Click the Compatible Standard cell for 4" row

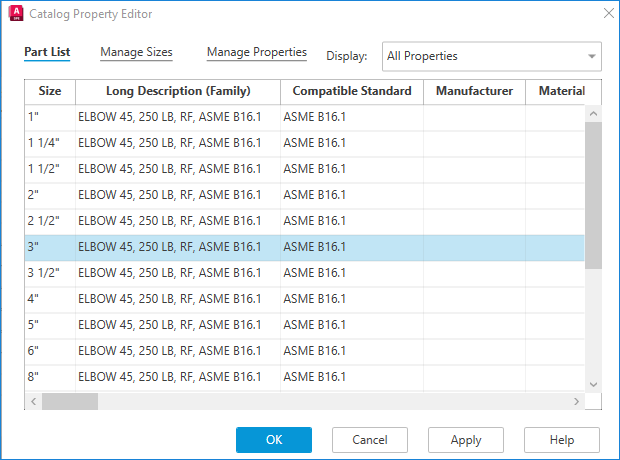pos(351,299)
